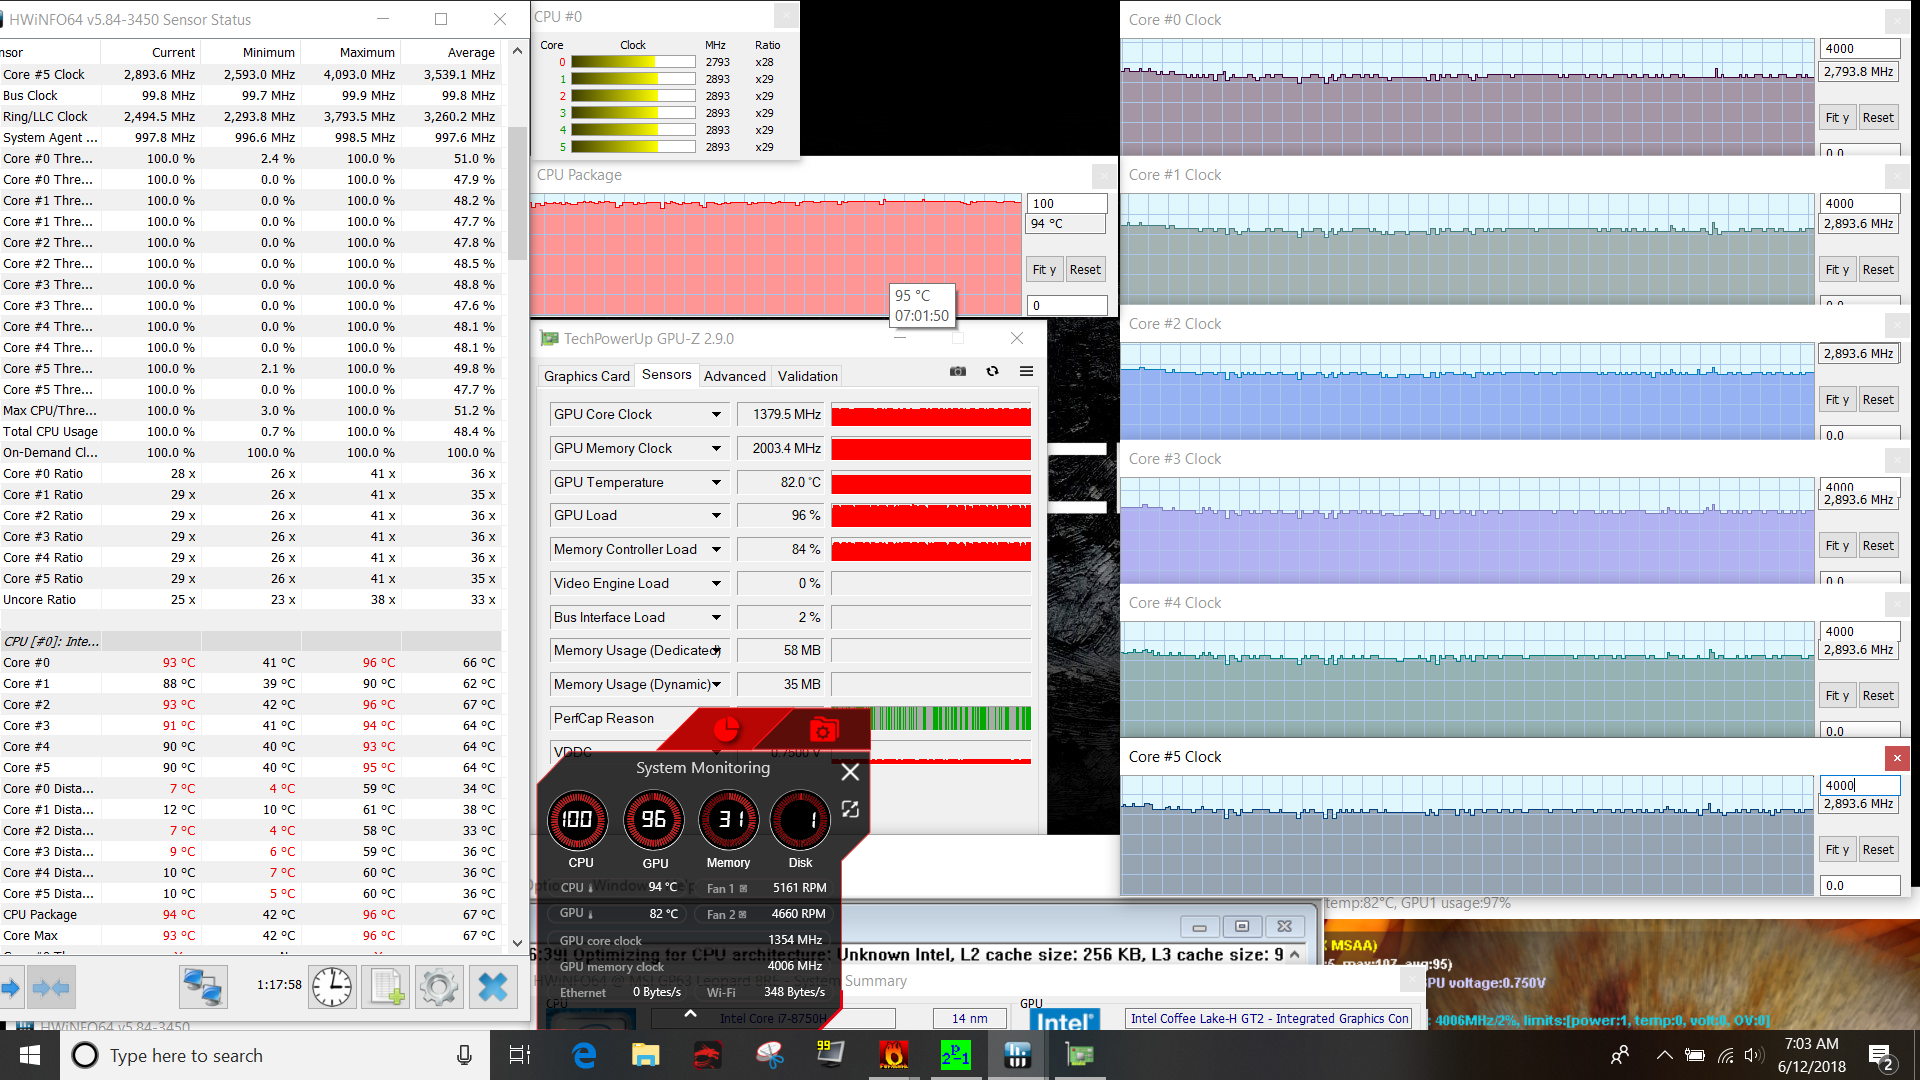Open the GPU Temperature sensor dropdown
The height and width of the screenshot is (1080, 1920).
[x=716, y=483]
